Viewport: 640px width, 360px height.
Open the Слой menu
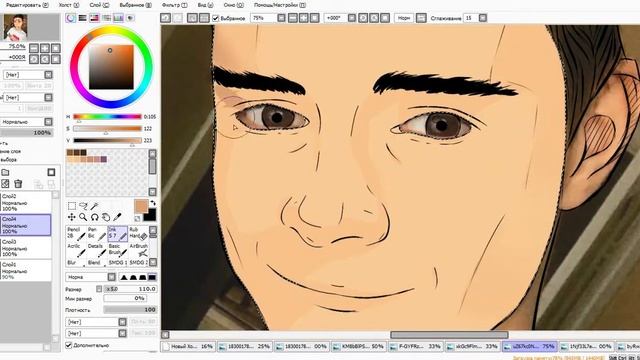[99, 5]
